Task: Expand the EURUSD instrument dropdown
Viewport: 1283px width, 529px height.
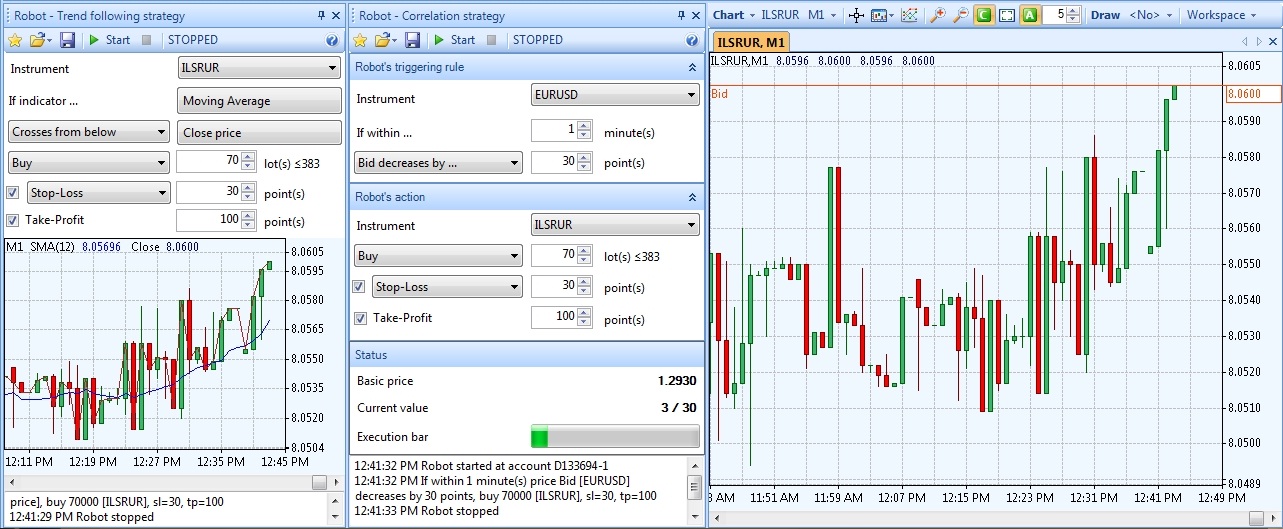Action: (x=614, y=95)
